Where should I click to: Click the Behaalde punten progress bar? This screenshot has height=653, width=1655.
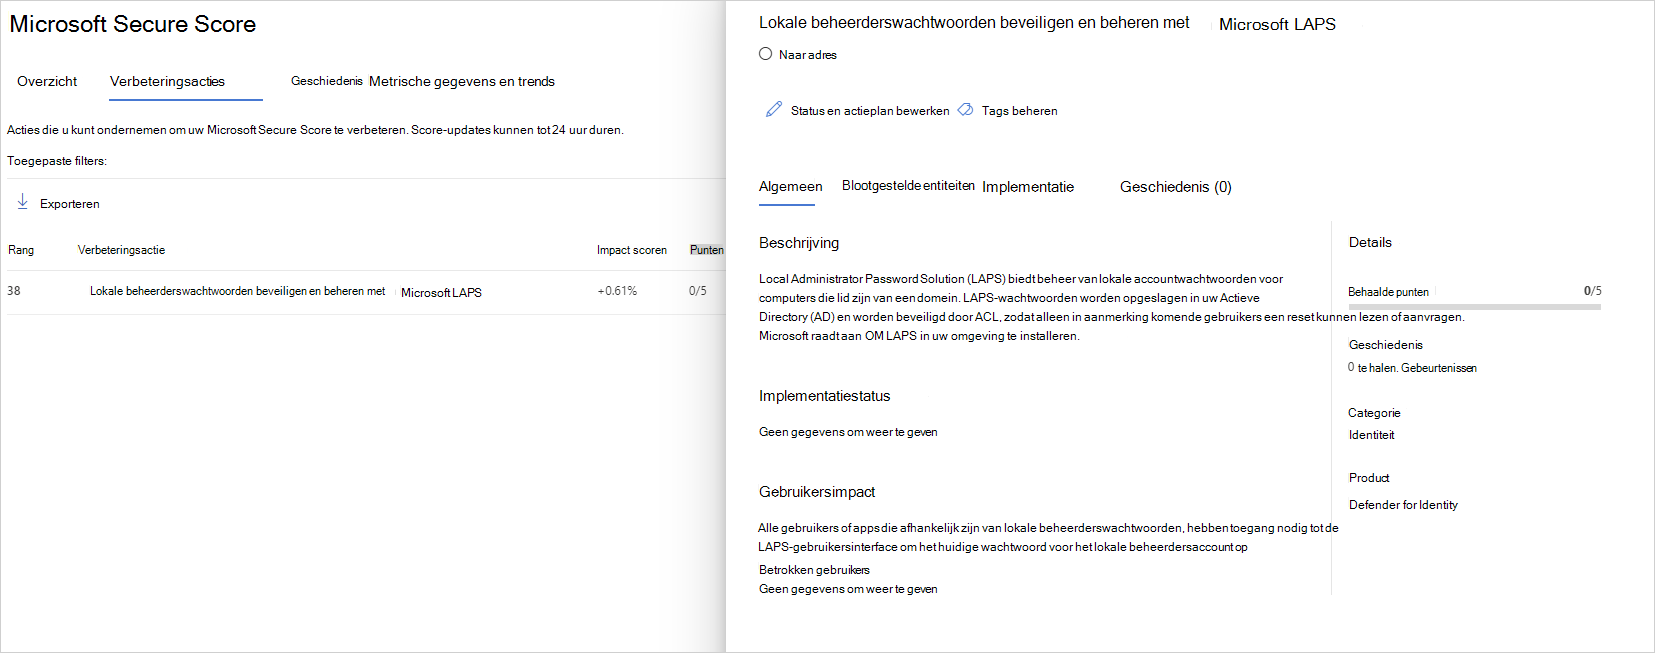pyautogui.click(x=1474, y=306)
